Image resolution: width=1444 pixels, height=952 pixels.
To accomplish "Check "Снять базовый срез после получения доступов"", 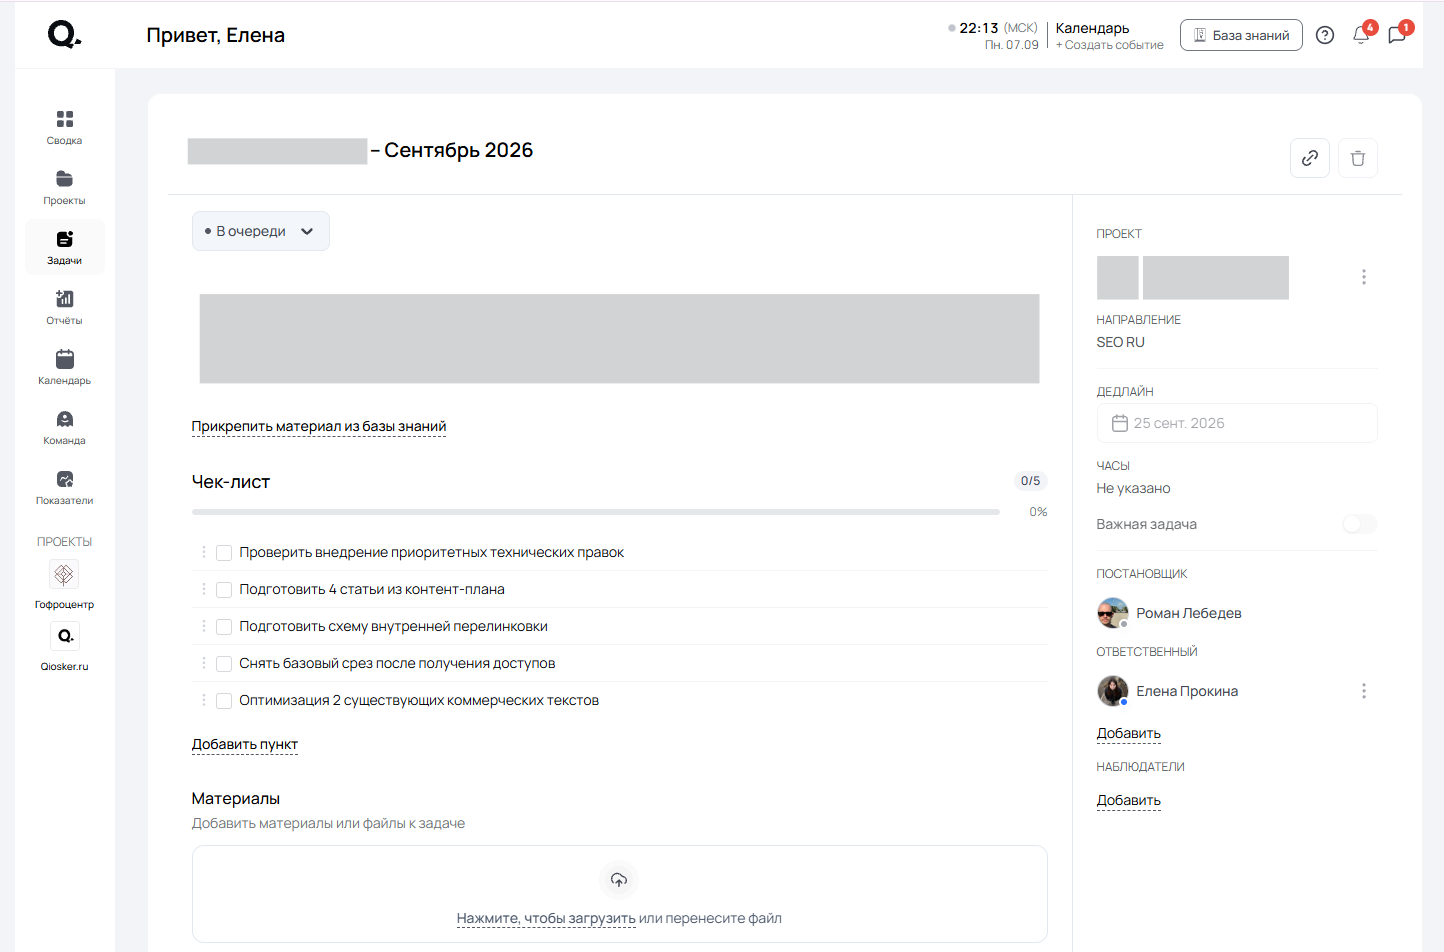I will [x=224, y=664].
